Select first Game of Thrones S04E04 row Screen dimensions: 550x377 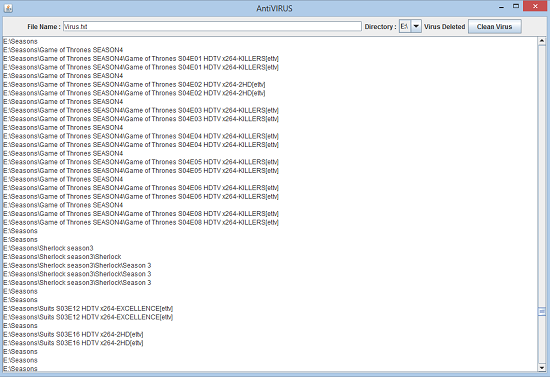(x=141, y=136)
